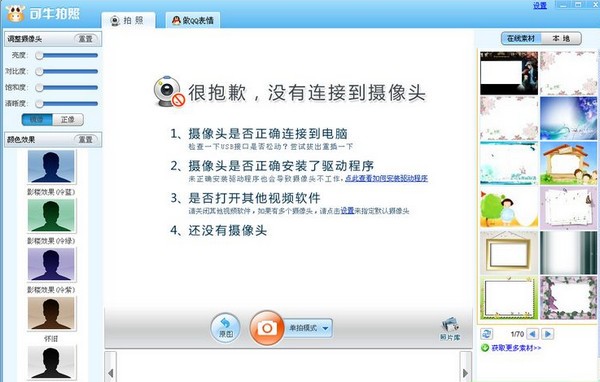This screenshot has width=600, height=382.
Task: Click the refresh materials icon
Action: click(487, 334)
